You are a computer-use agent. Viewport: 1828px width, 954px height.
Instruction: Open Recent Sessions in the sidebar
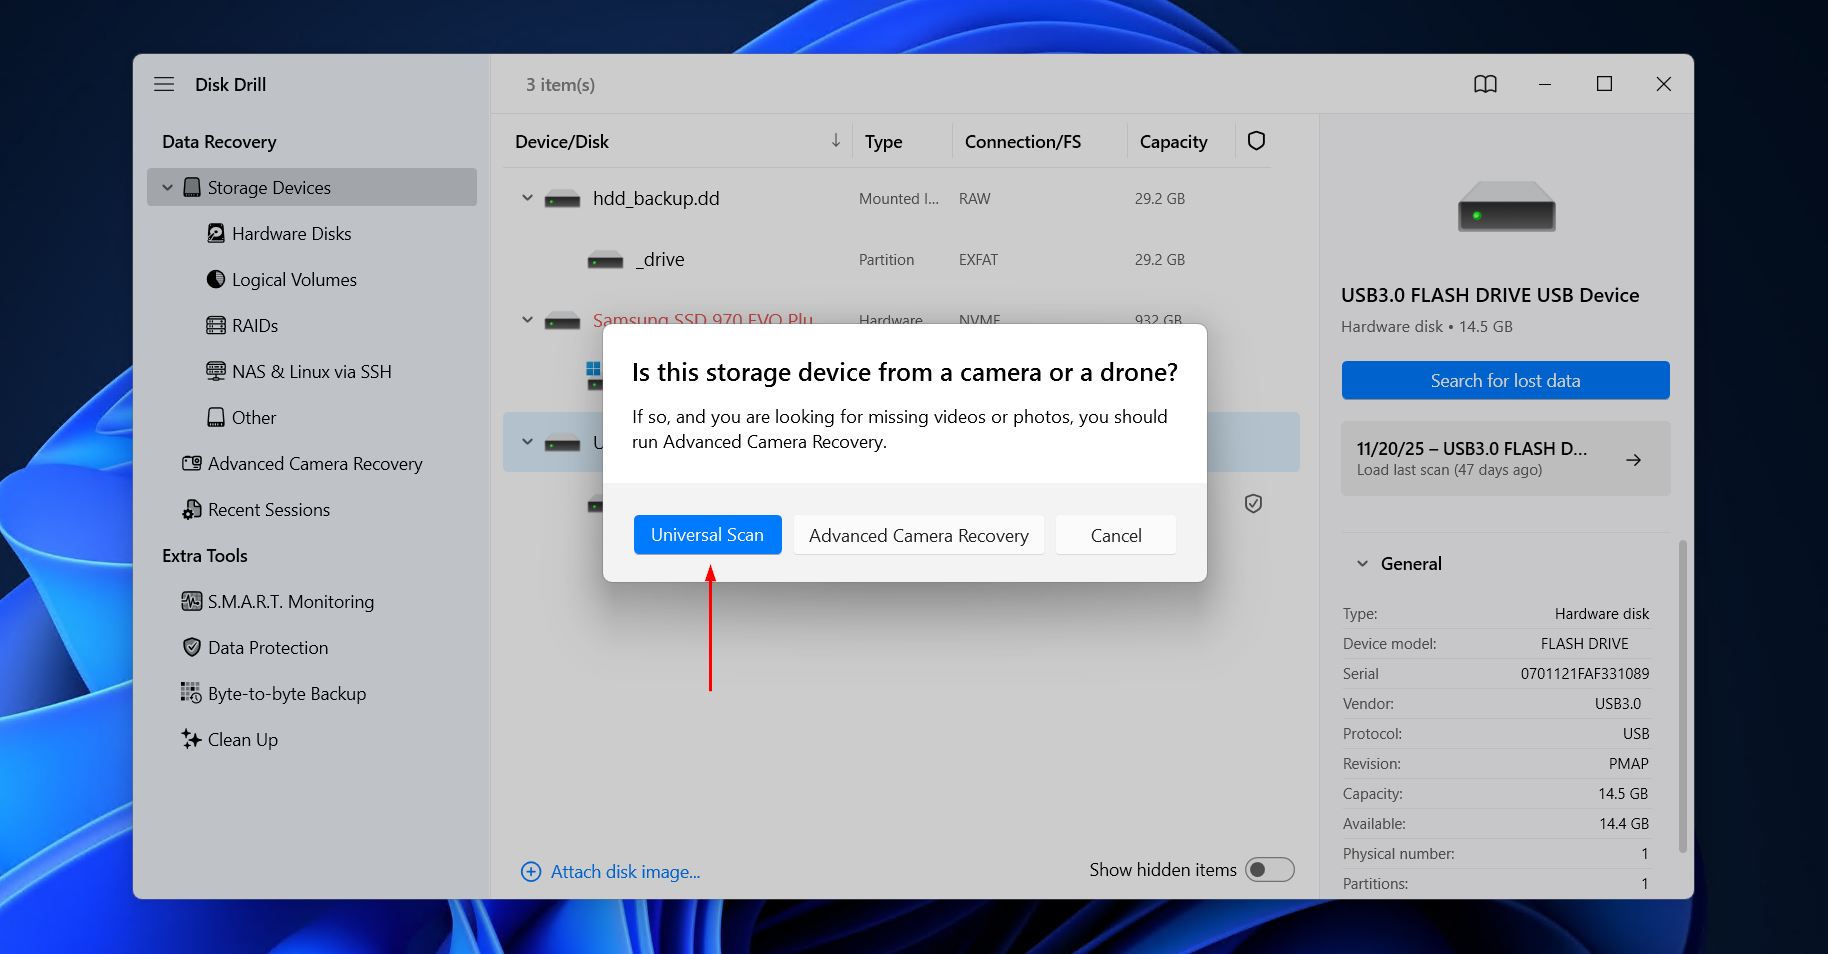pyautogui.click(x=269, y=509)
